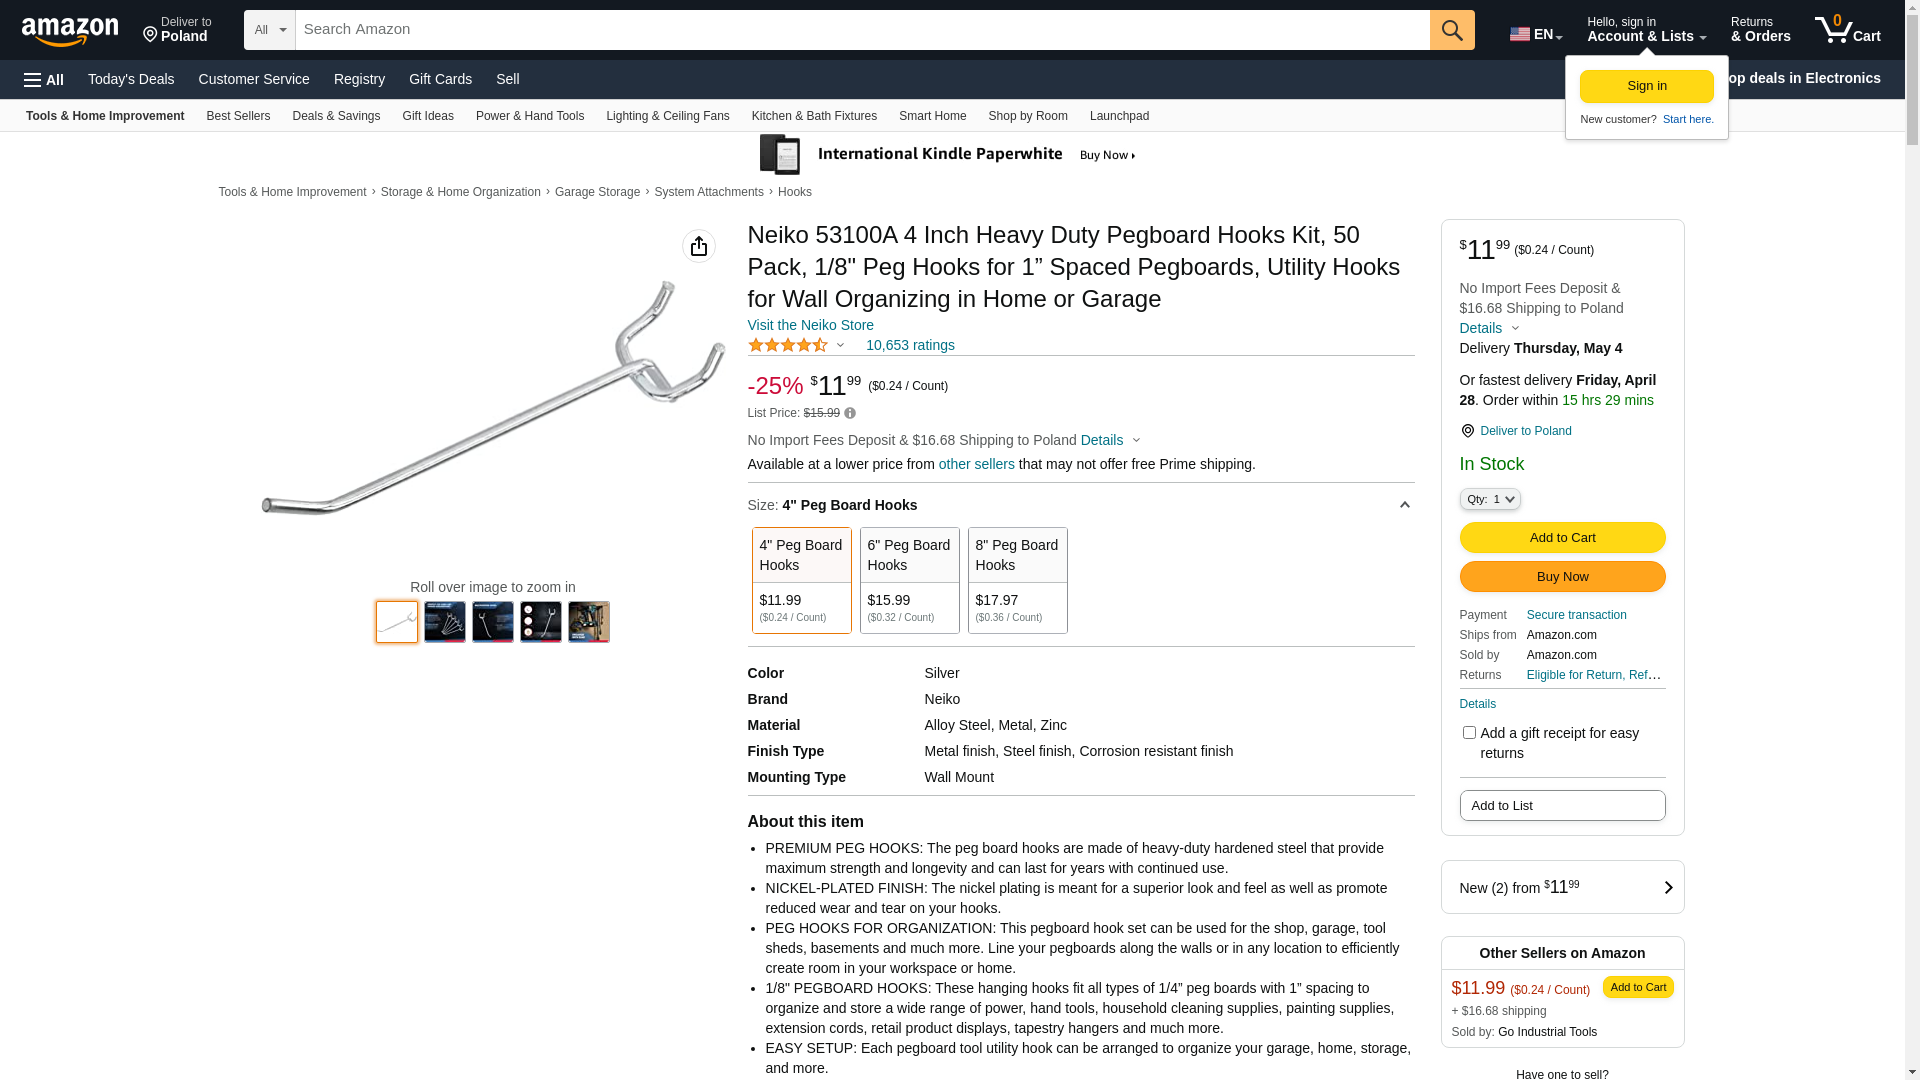Click the Deliver to Poland location icon
The image size is (1920, 1080).
pos(1467,431)
